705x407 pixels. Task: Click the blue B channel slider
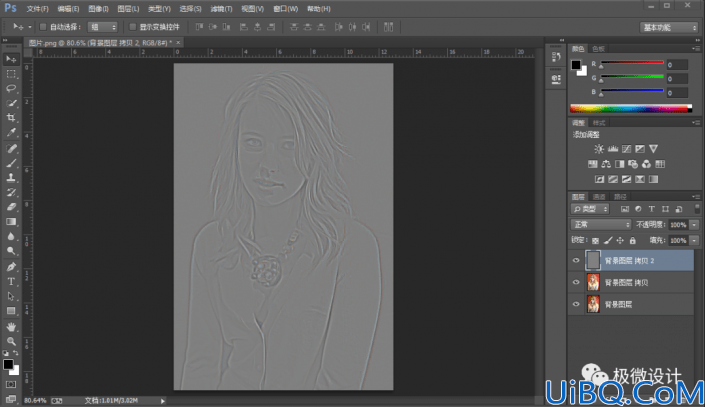[x=632, y=91]
